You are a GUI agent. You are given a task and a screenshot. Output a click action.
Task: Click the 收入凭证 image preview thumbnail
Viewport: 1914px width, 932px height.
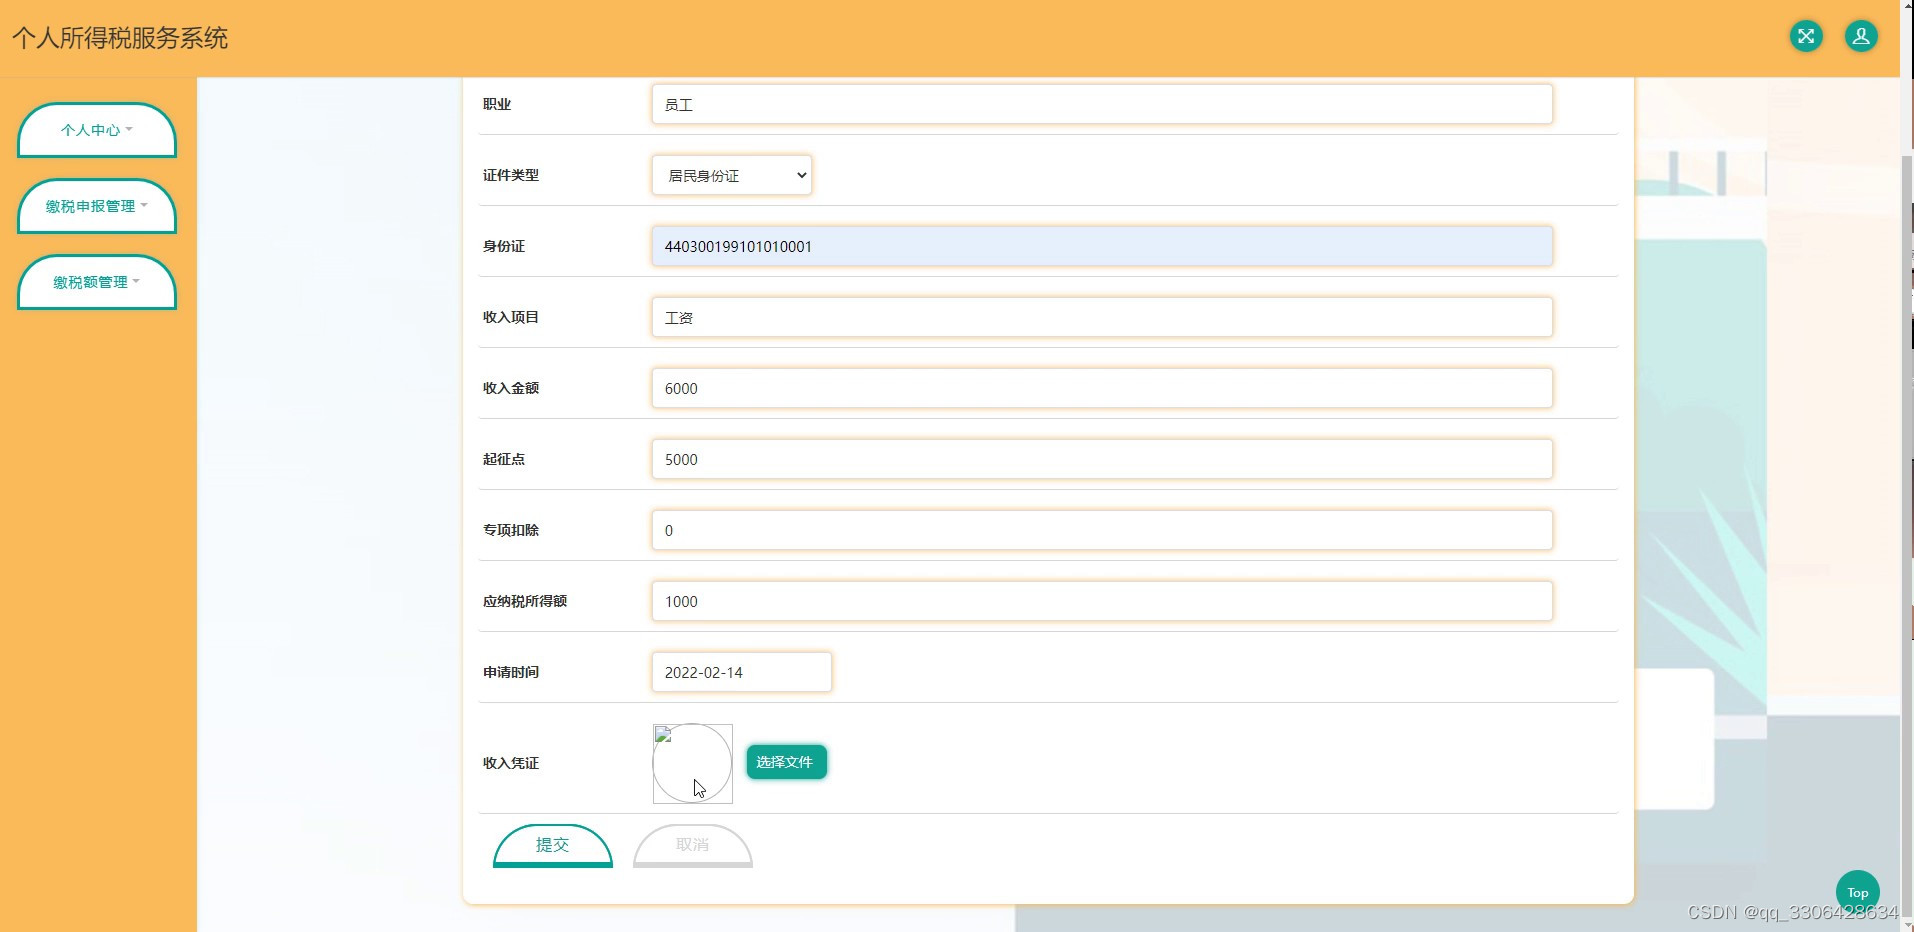692,763
